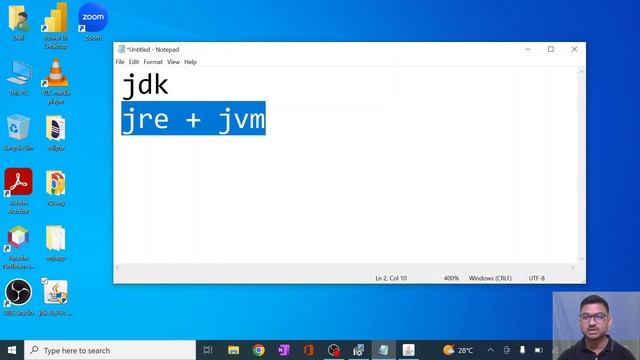
Task: Open OneNote from the taskbar
Action: click(284, 350)
